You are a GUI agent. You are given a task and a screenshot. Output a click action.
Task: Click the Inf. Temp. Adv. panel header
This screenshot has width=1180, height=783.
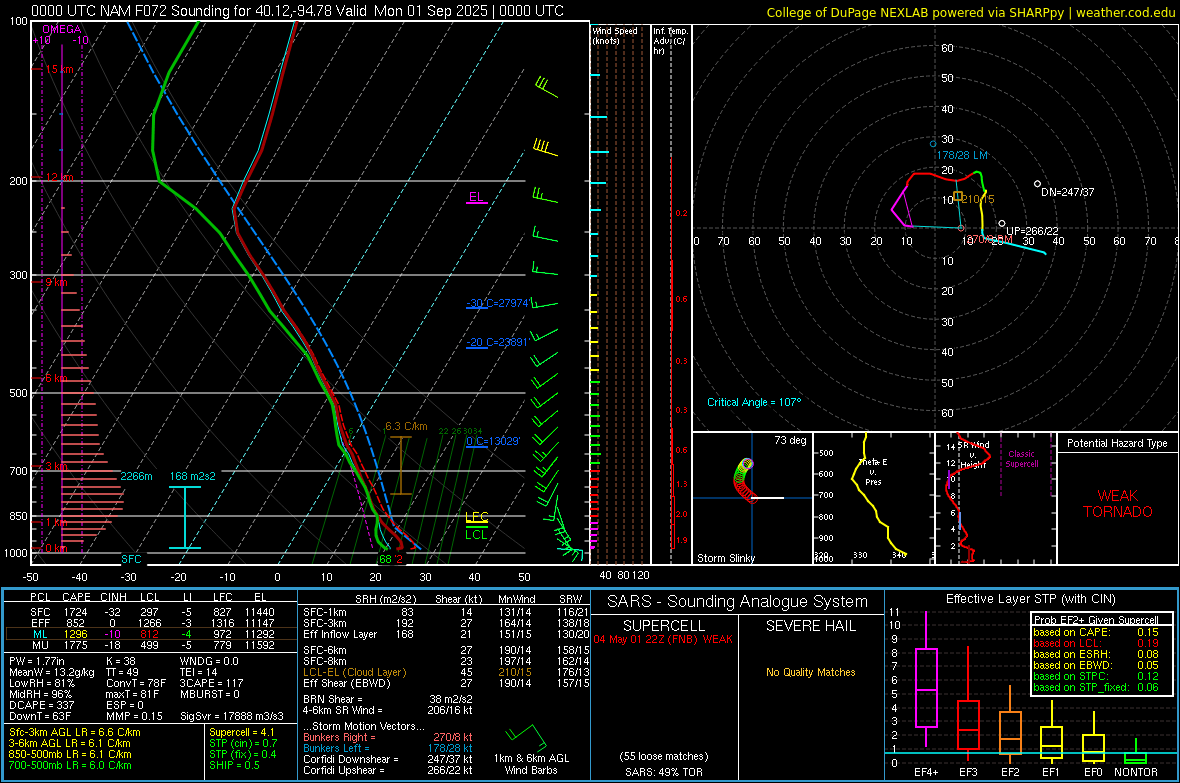[x=670, y=41]
